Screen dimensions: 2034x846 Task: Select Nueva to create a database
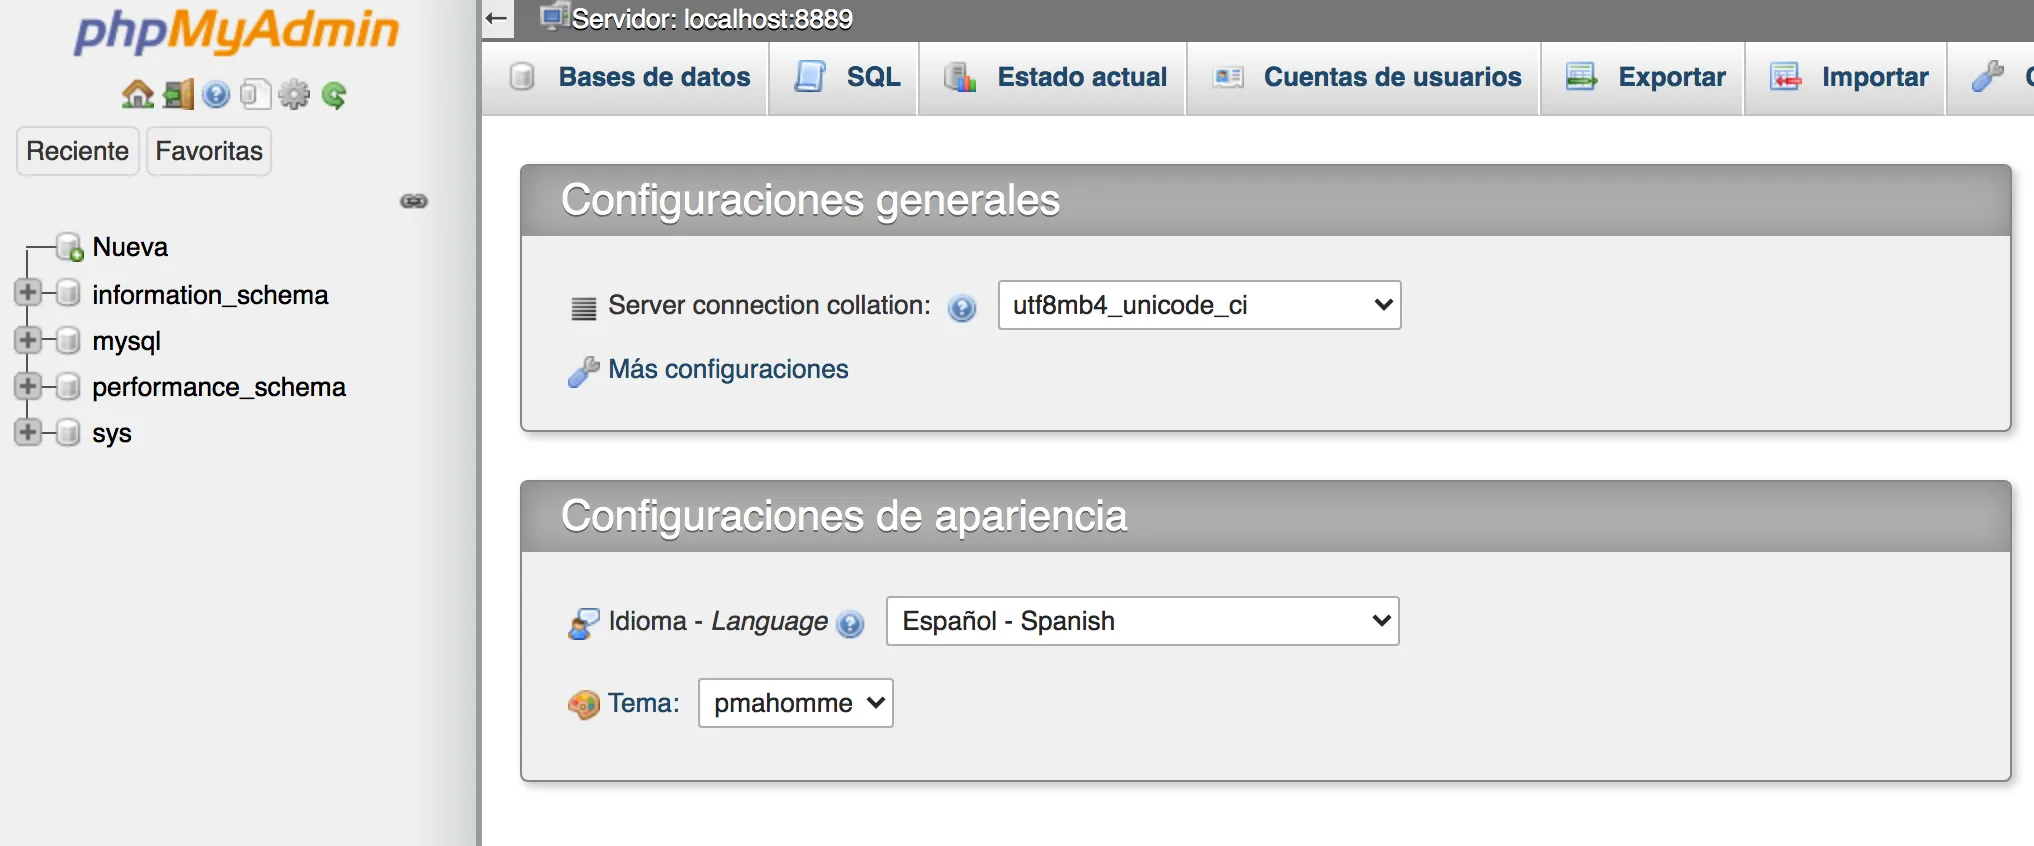(130, 247)
